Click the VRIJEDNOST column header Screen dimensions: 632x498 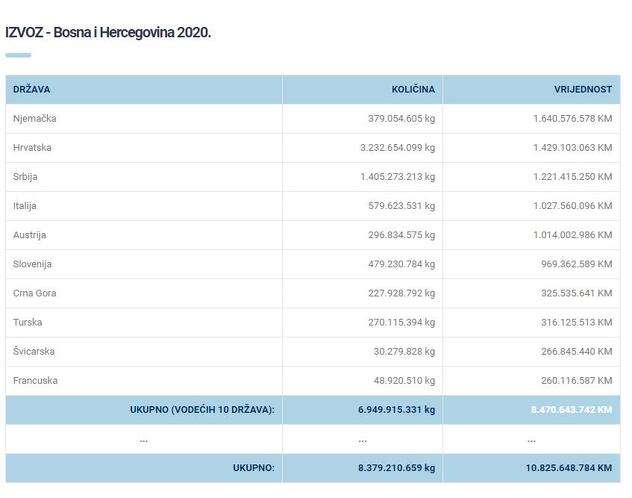(x=582, y=90)
